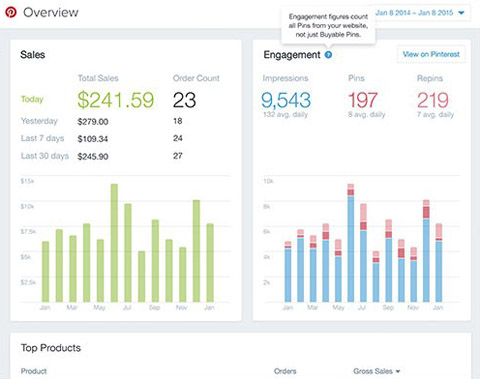Click the Product column header

tap(34, 371)
